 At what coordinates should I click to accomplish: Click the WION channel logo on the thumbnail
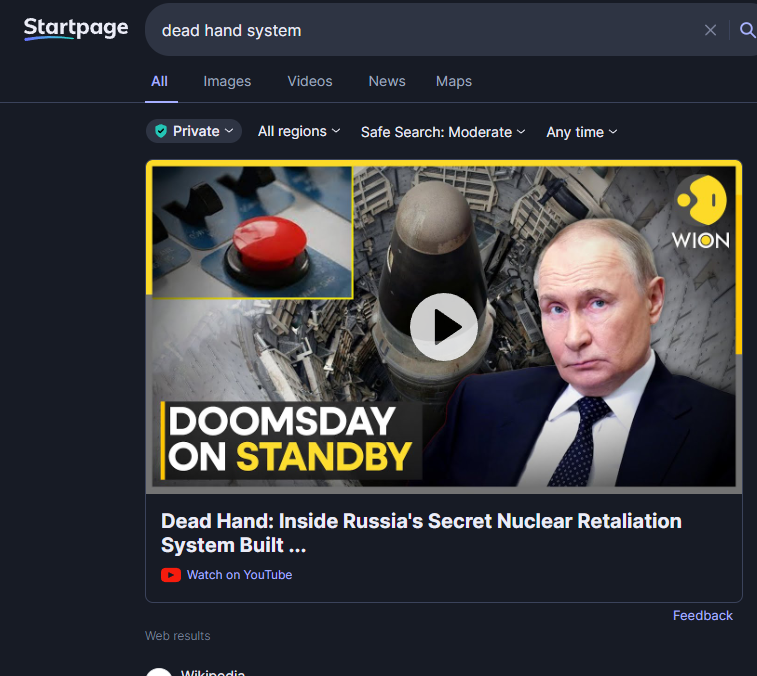point(700,212)
